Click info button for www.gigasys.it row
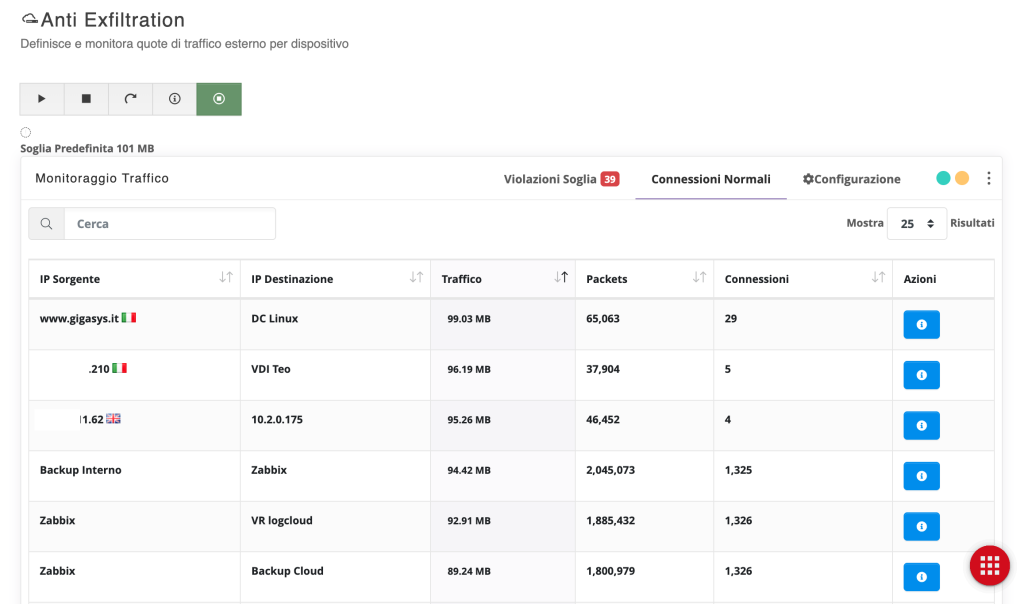 (x=921, y=325)
